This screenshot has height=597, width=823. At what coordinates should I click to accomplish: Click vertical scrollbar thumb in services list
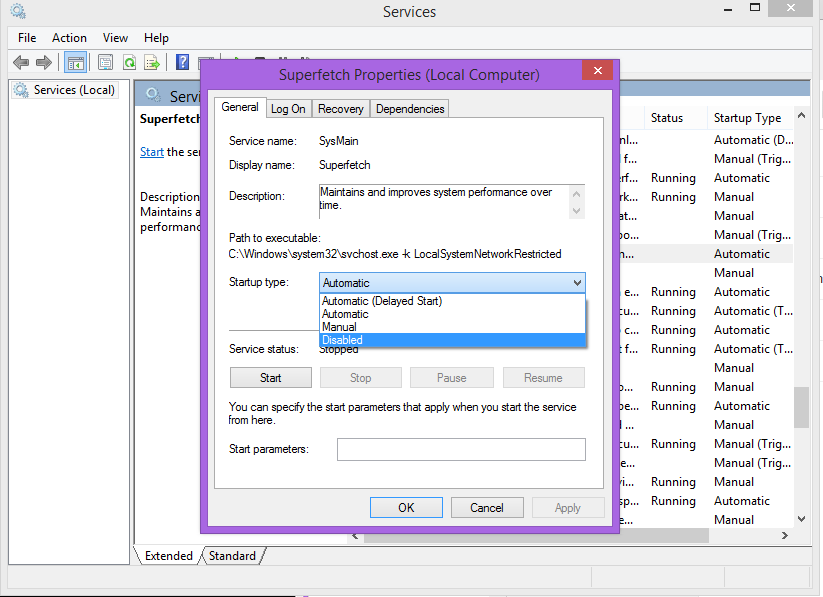point(801,407)
